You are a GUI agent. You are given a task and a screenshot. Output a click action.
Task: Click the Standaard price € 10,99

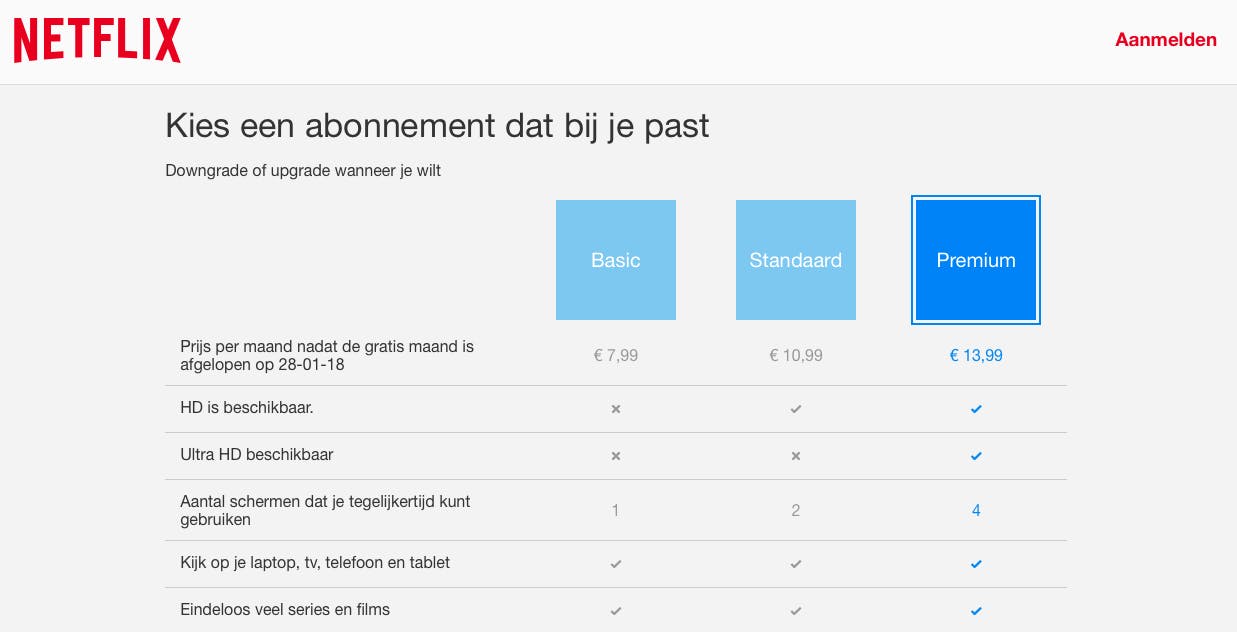[x=796, y=355]
